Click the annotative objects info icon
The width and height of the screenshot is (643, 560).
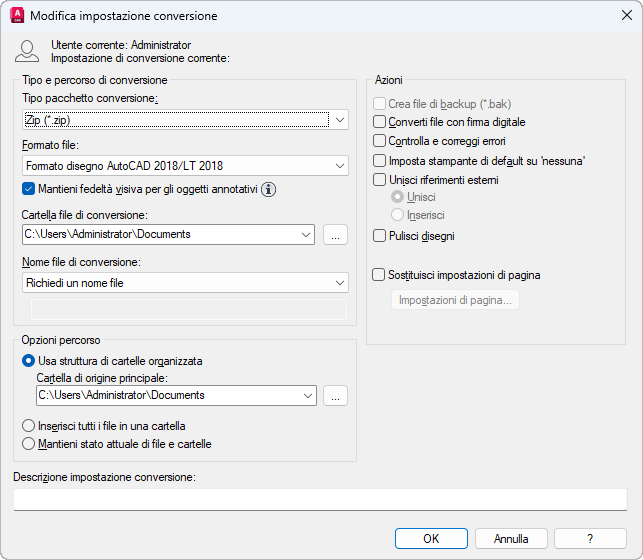[268, 188]
